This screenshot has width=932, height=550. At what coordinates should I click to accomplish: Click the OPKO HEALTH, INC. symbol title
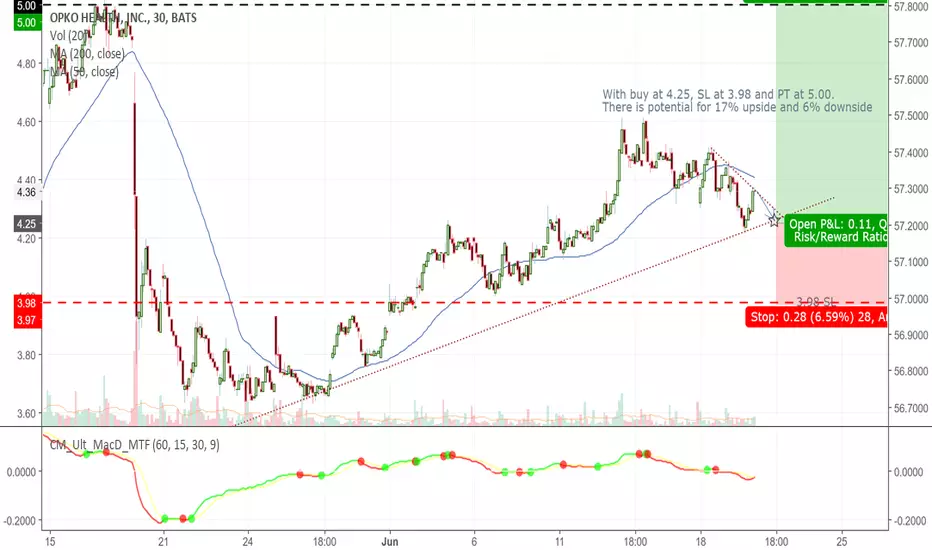click(x=123, y=18)
